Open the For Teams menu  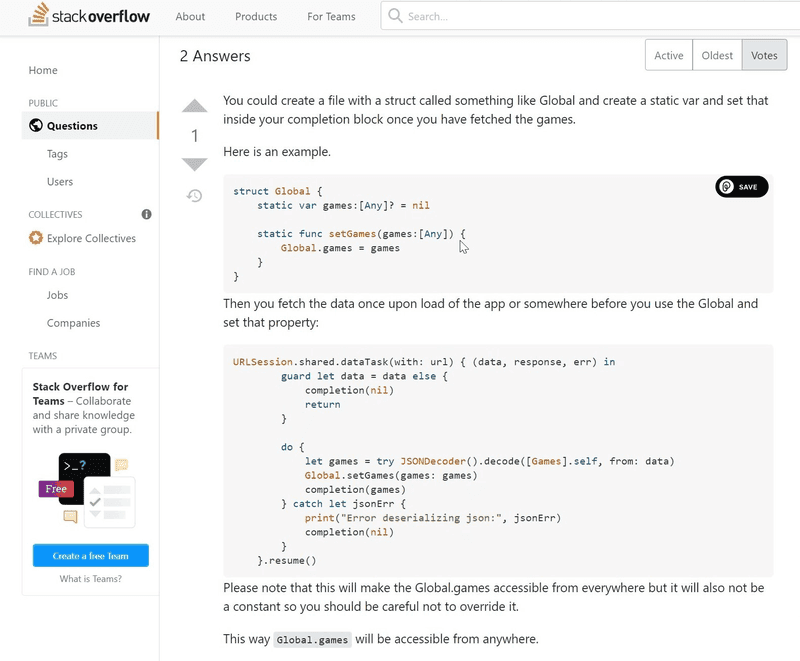(x=330, y=16)
